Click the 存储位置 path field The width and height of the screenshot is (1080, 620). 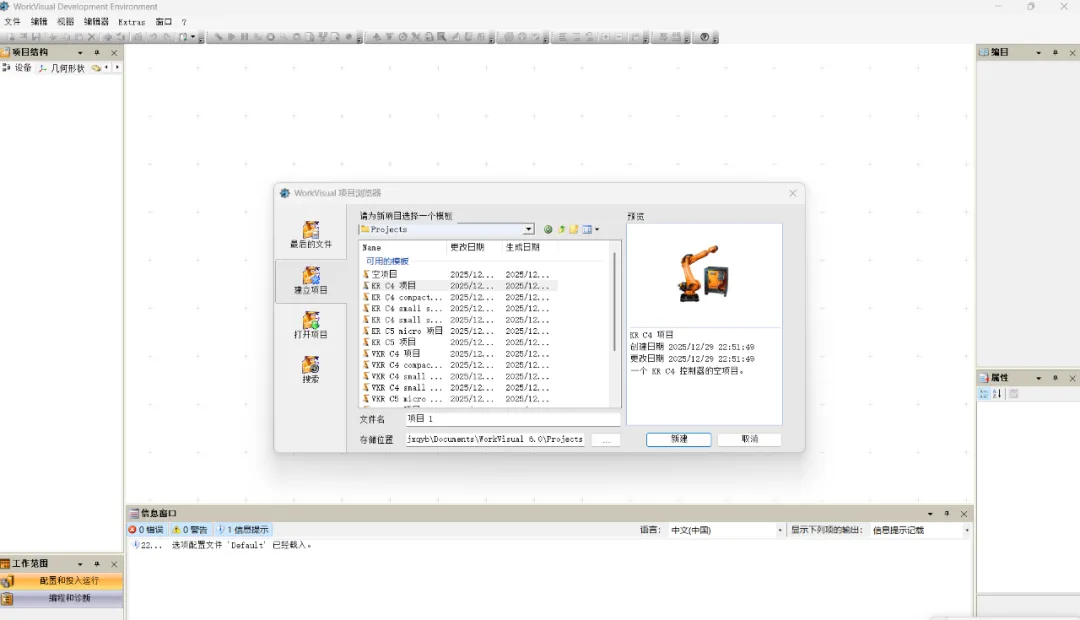[495, 440]
